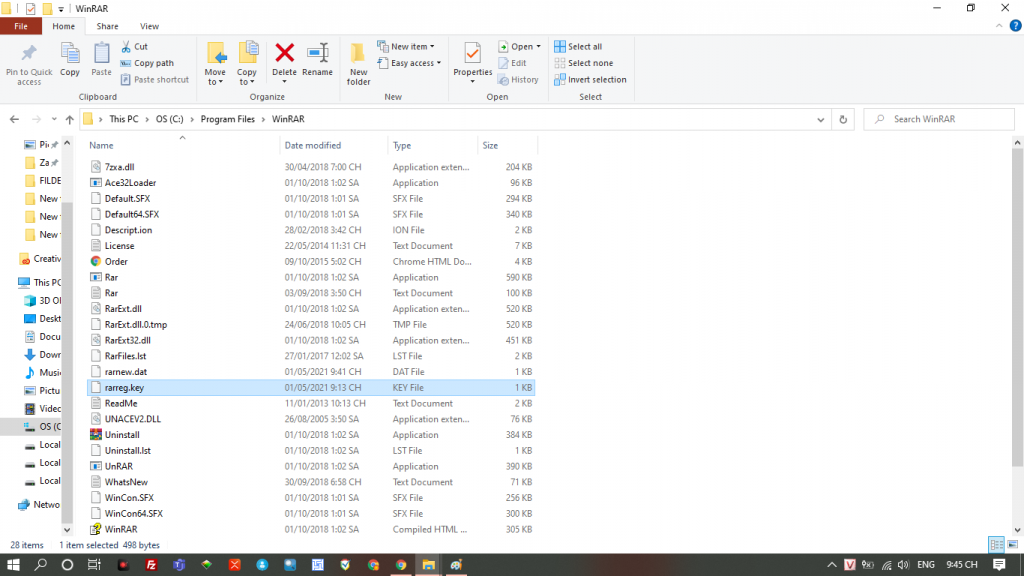The height and width of the screenshot is (576, 1024).
Task: Switch to the Home ribbon tab
Action: (63, 26)
